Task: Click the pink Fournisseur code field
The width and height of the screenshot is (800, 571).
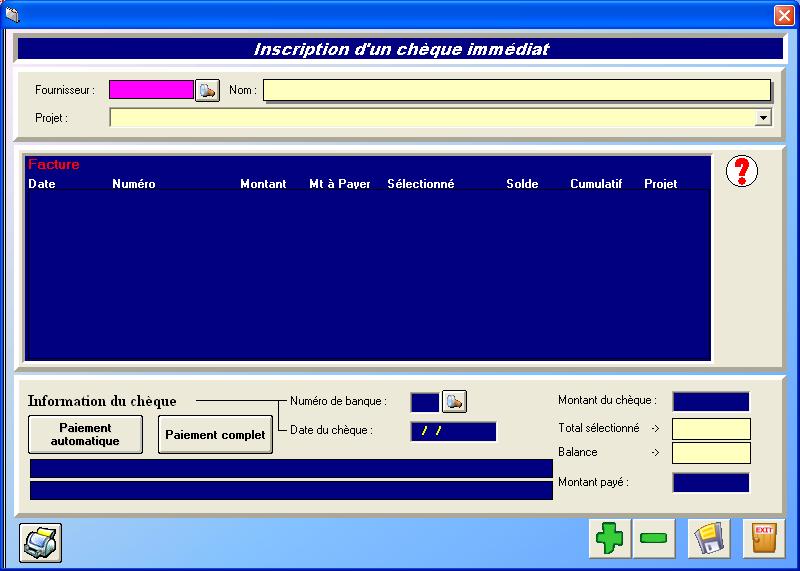Action: (x=151, y=90)
